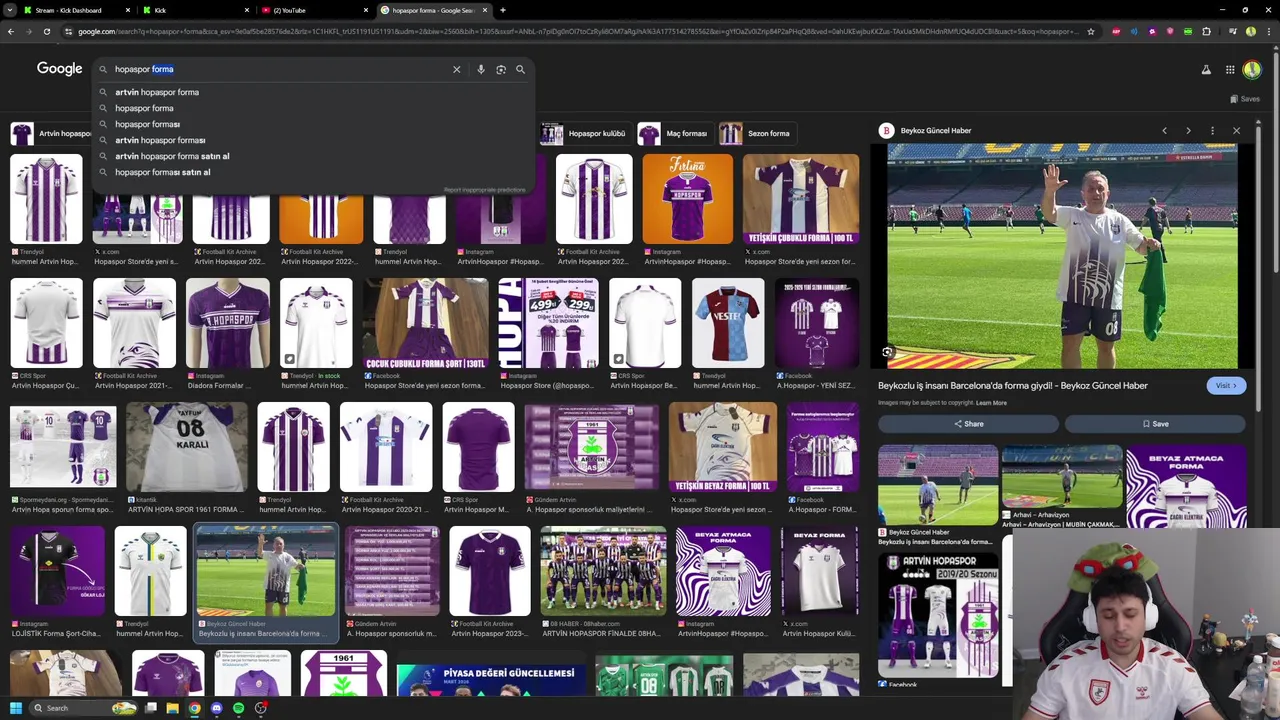Close the YouTube tab
Screen dimensions: 1280x720
point(366,10)
